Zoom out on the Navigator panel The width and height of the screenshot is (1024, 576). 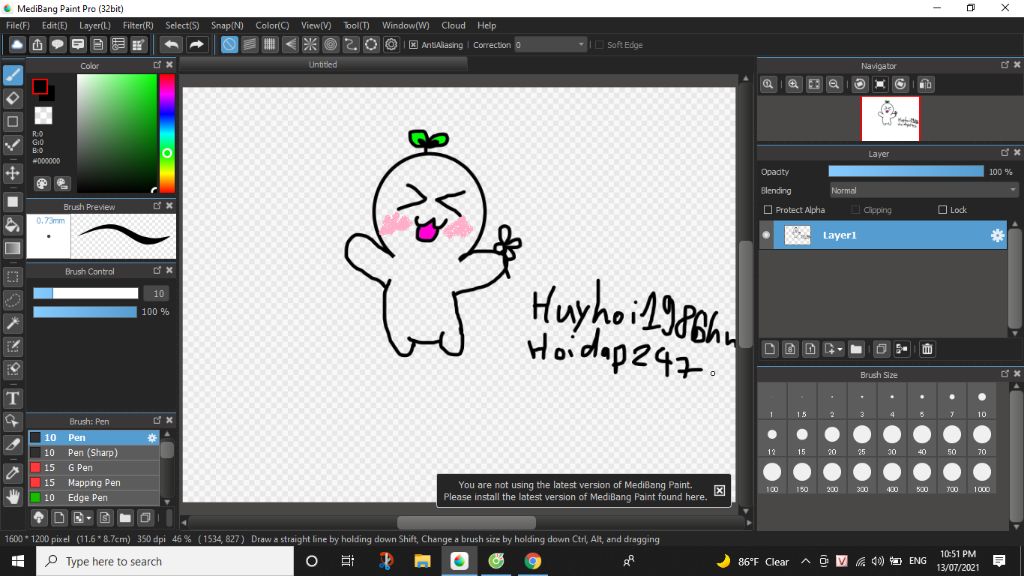834,84
